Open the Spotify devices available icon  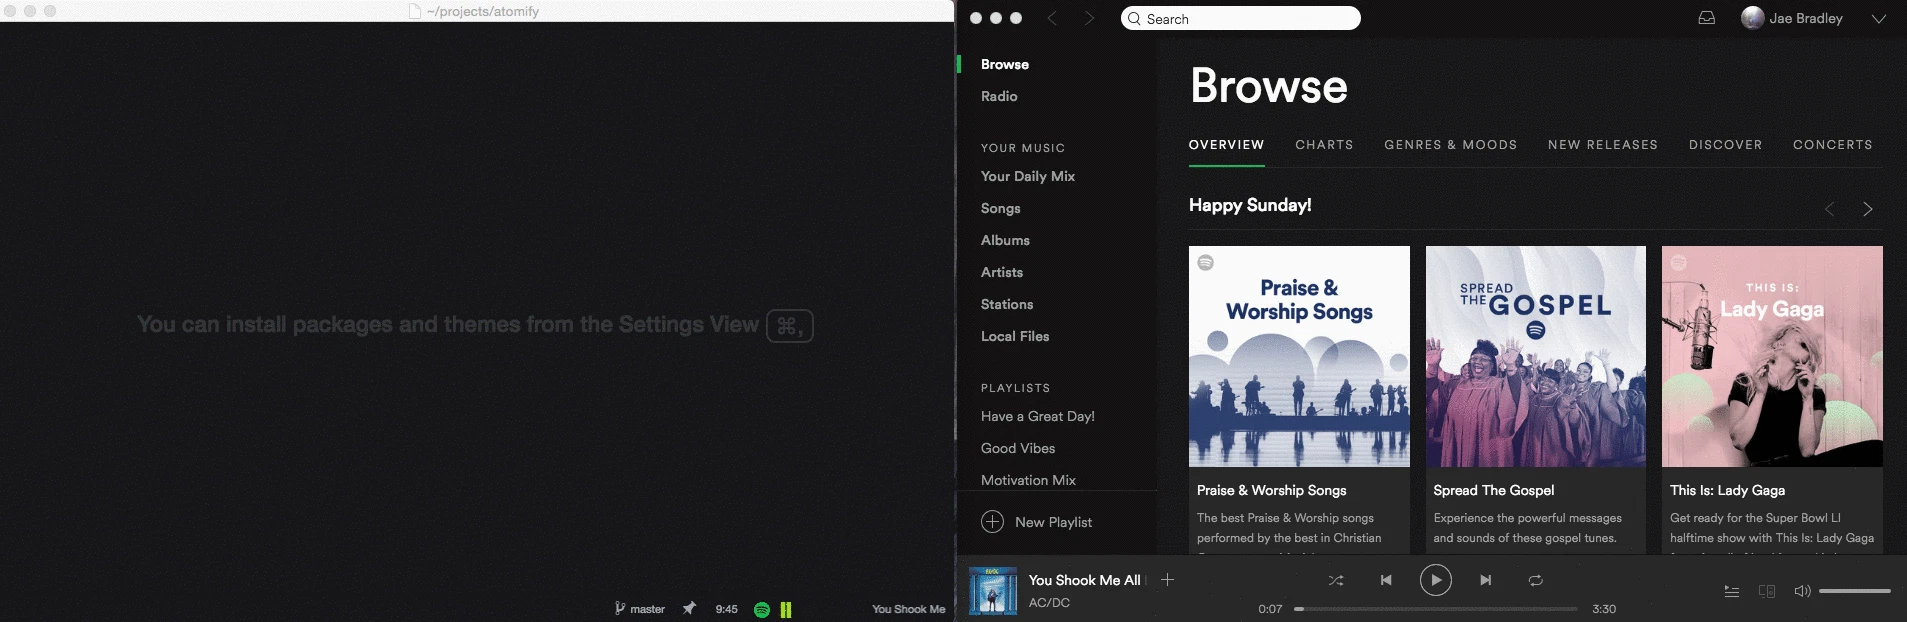[1767, 591]
